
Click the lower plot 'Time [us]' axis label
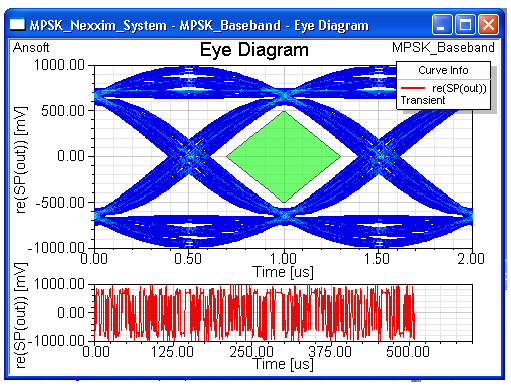tap(283, 364)
